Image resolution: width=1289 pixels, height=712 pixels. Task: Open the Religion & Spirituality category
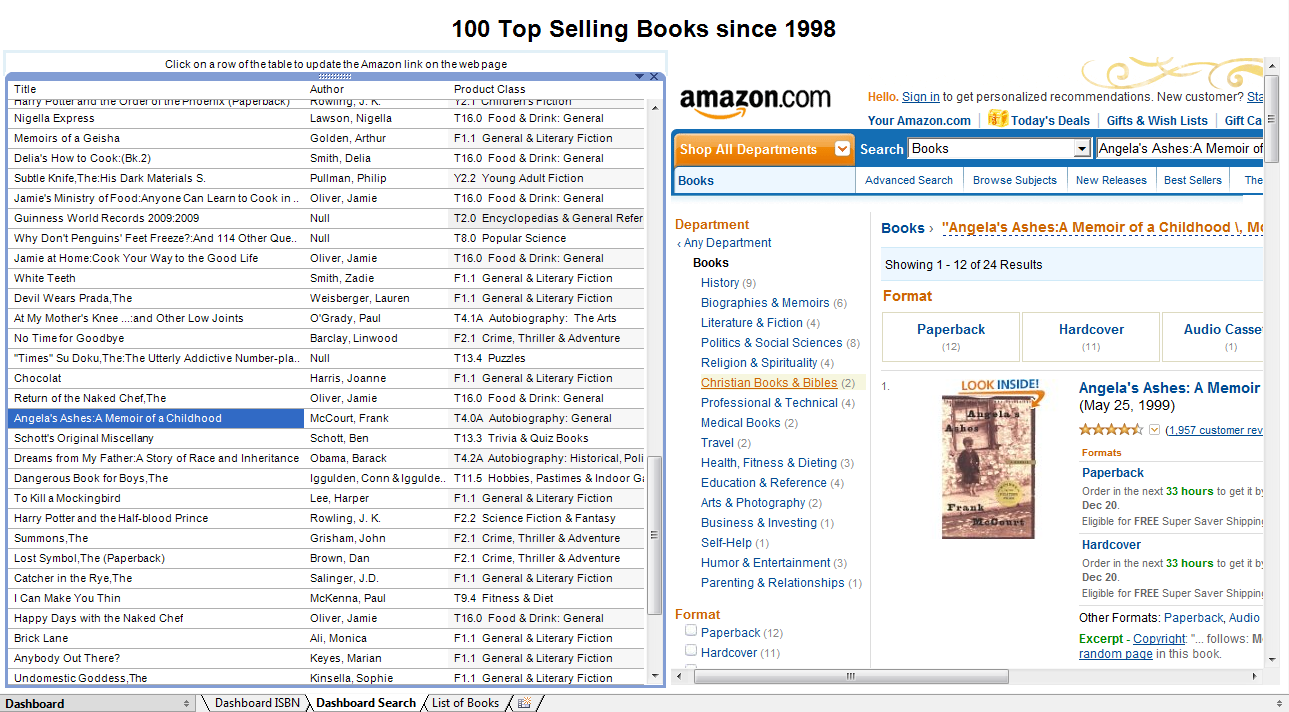[759, 363]
